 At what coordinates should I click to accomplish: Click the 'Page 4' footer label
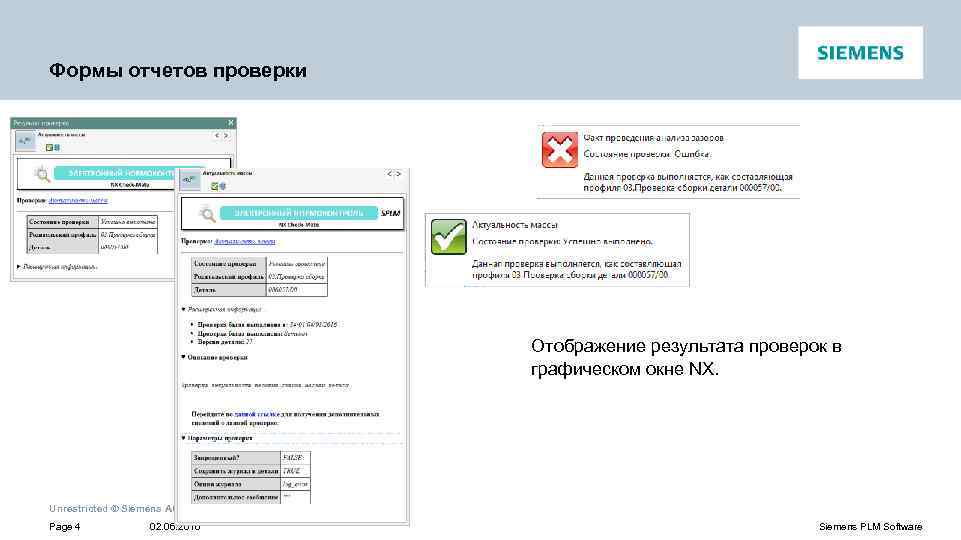click(64, 527)
